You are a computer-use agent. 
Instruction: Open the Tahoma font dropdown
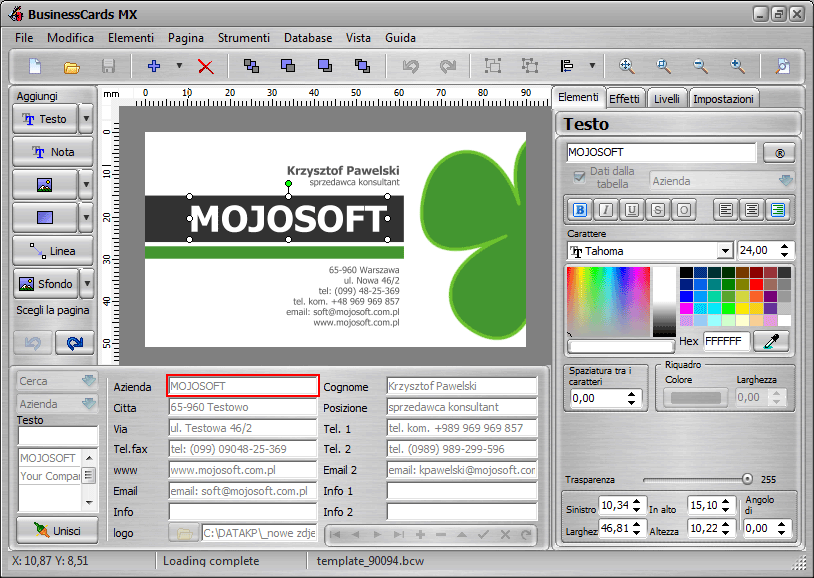point(725,251)
